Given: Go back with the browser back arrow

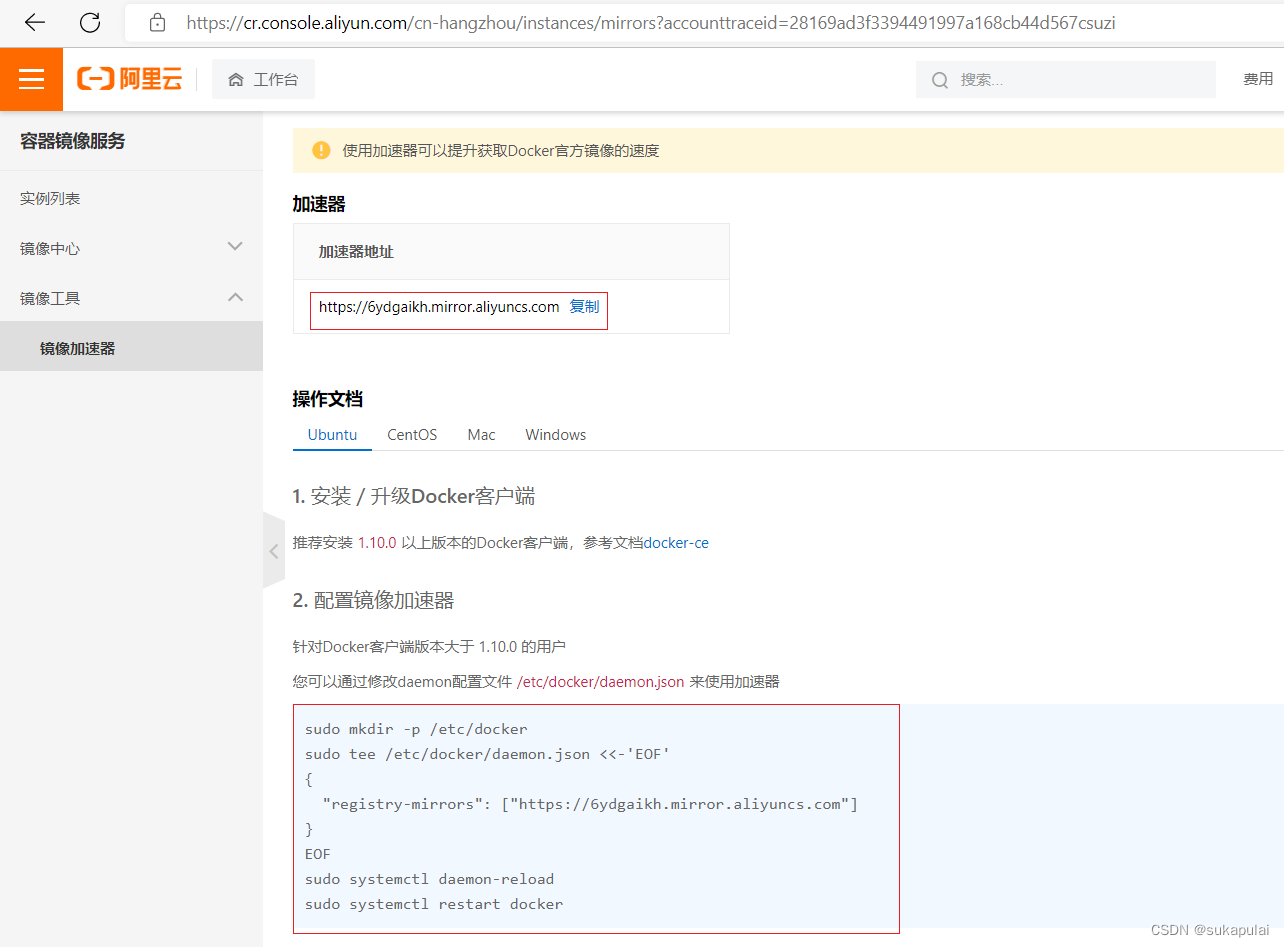Looking at the screenshot, I should coord(35,22).
